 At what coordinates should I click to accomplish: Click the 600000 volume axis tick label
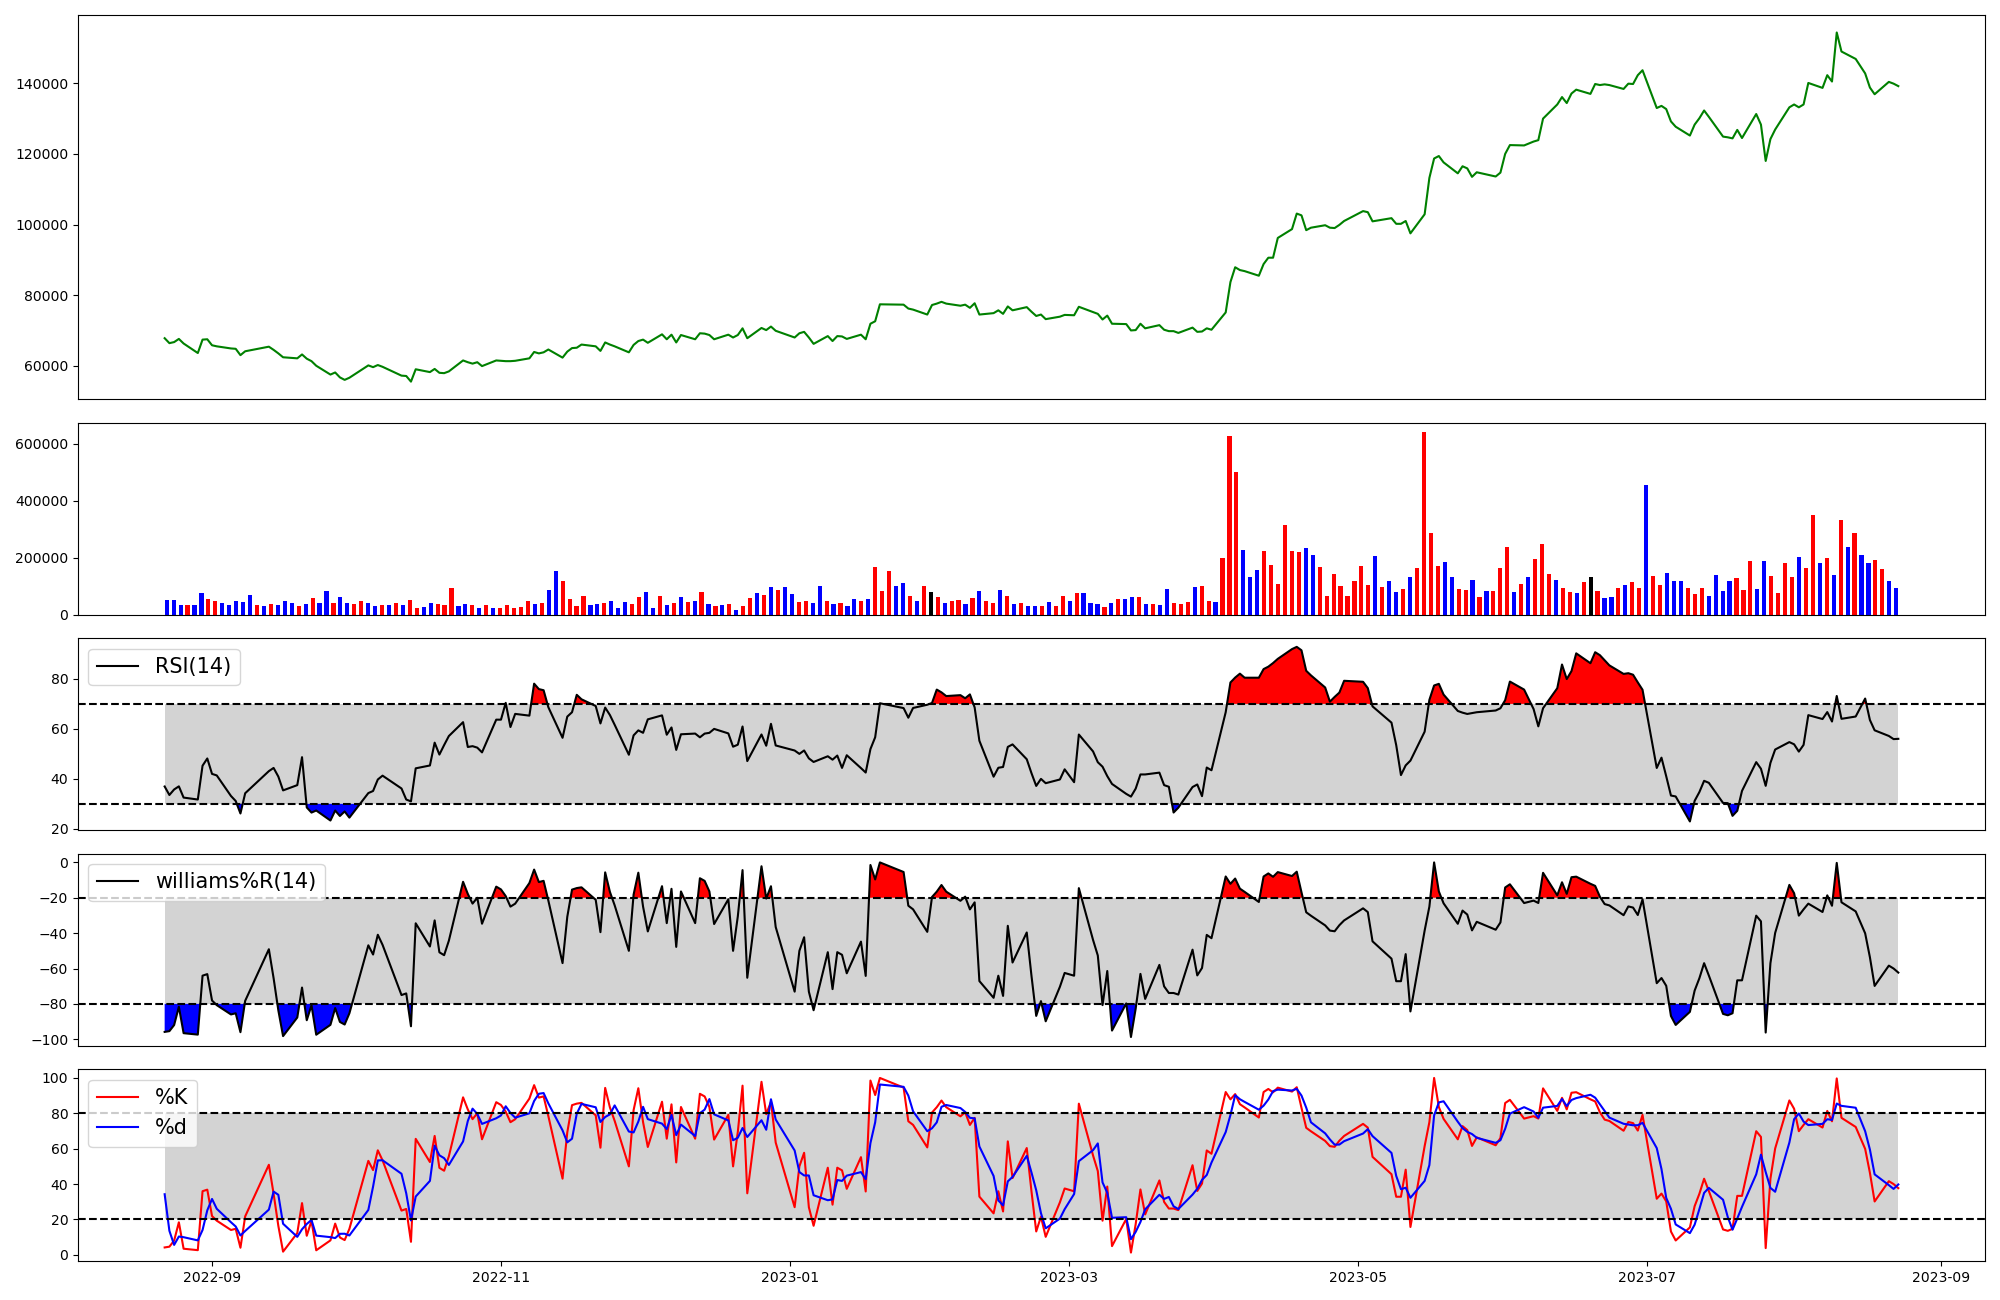click(42, 444)
